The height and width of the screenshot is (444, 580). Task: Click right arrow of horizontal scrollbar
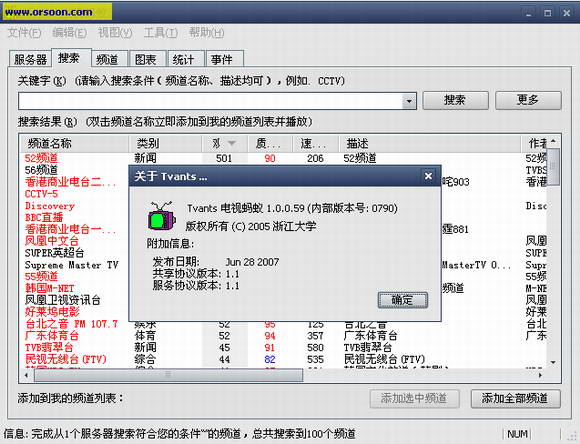[540, 375]
